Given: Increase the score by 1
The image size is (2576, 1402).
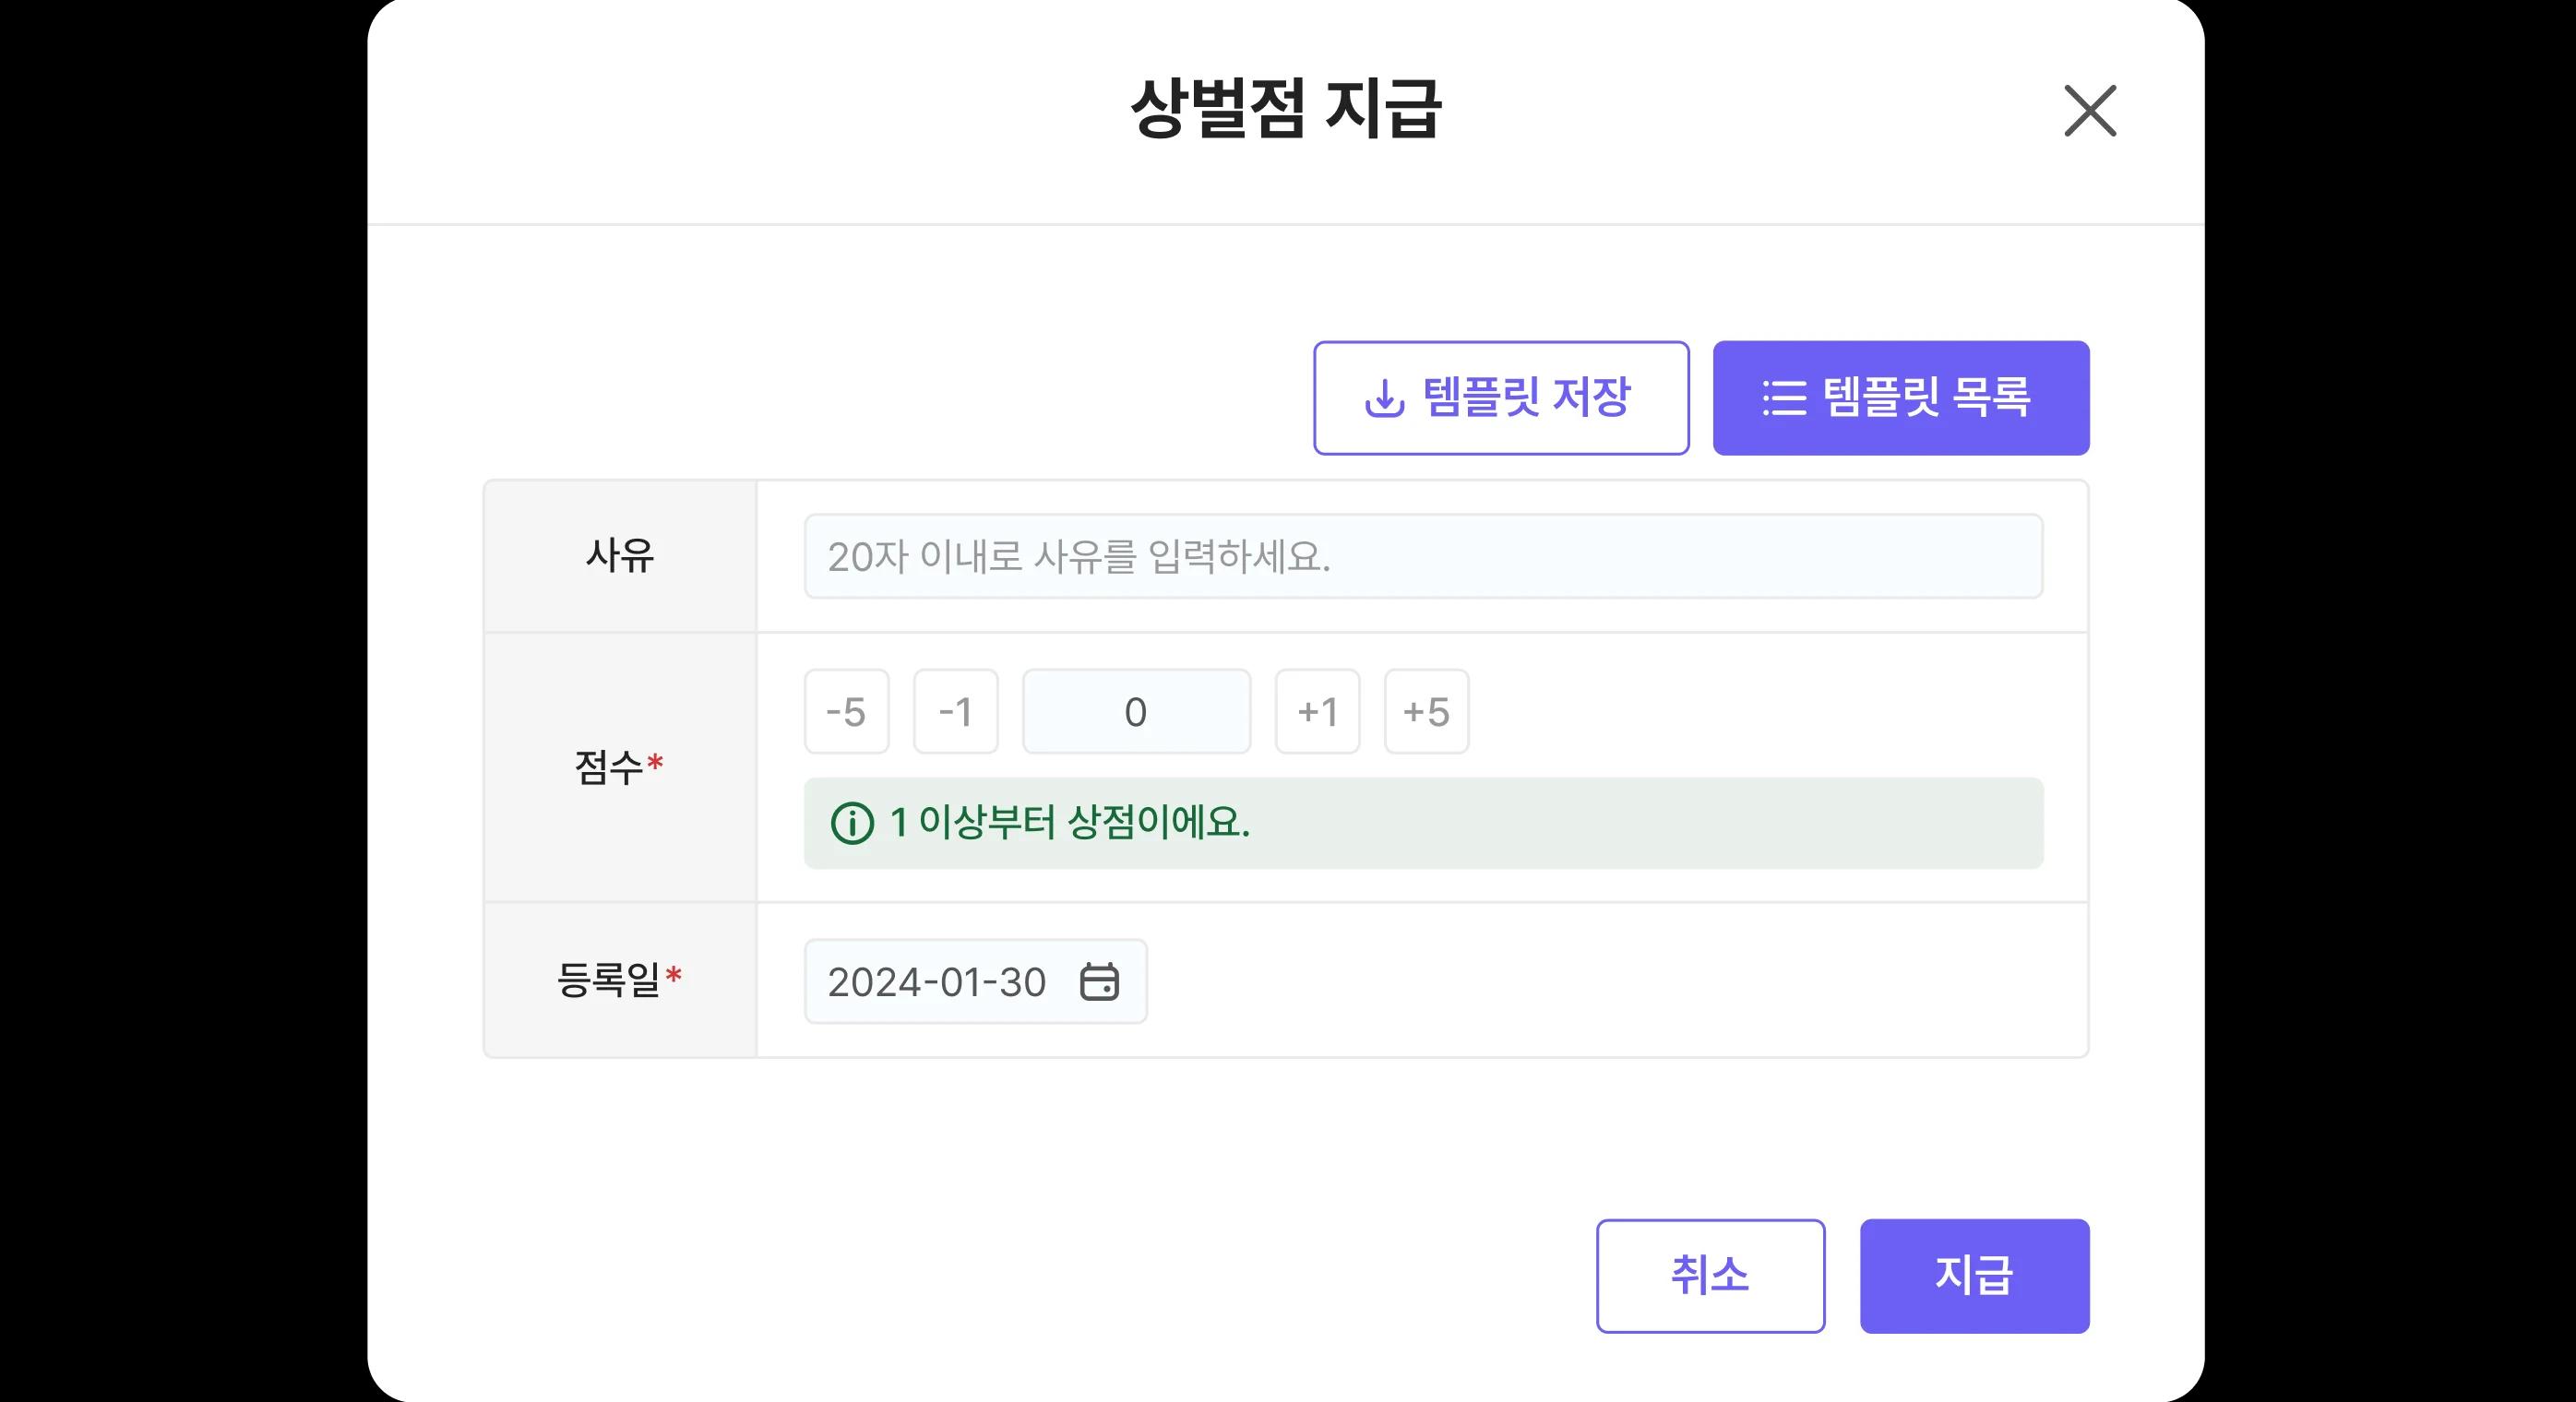Looking at the screenshot, I should (x=1317, y=711).
